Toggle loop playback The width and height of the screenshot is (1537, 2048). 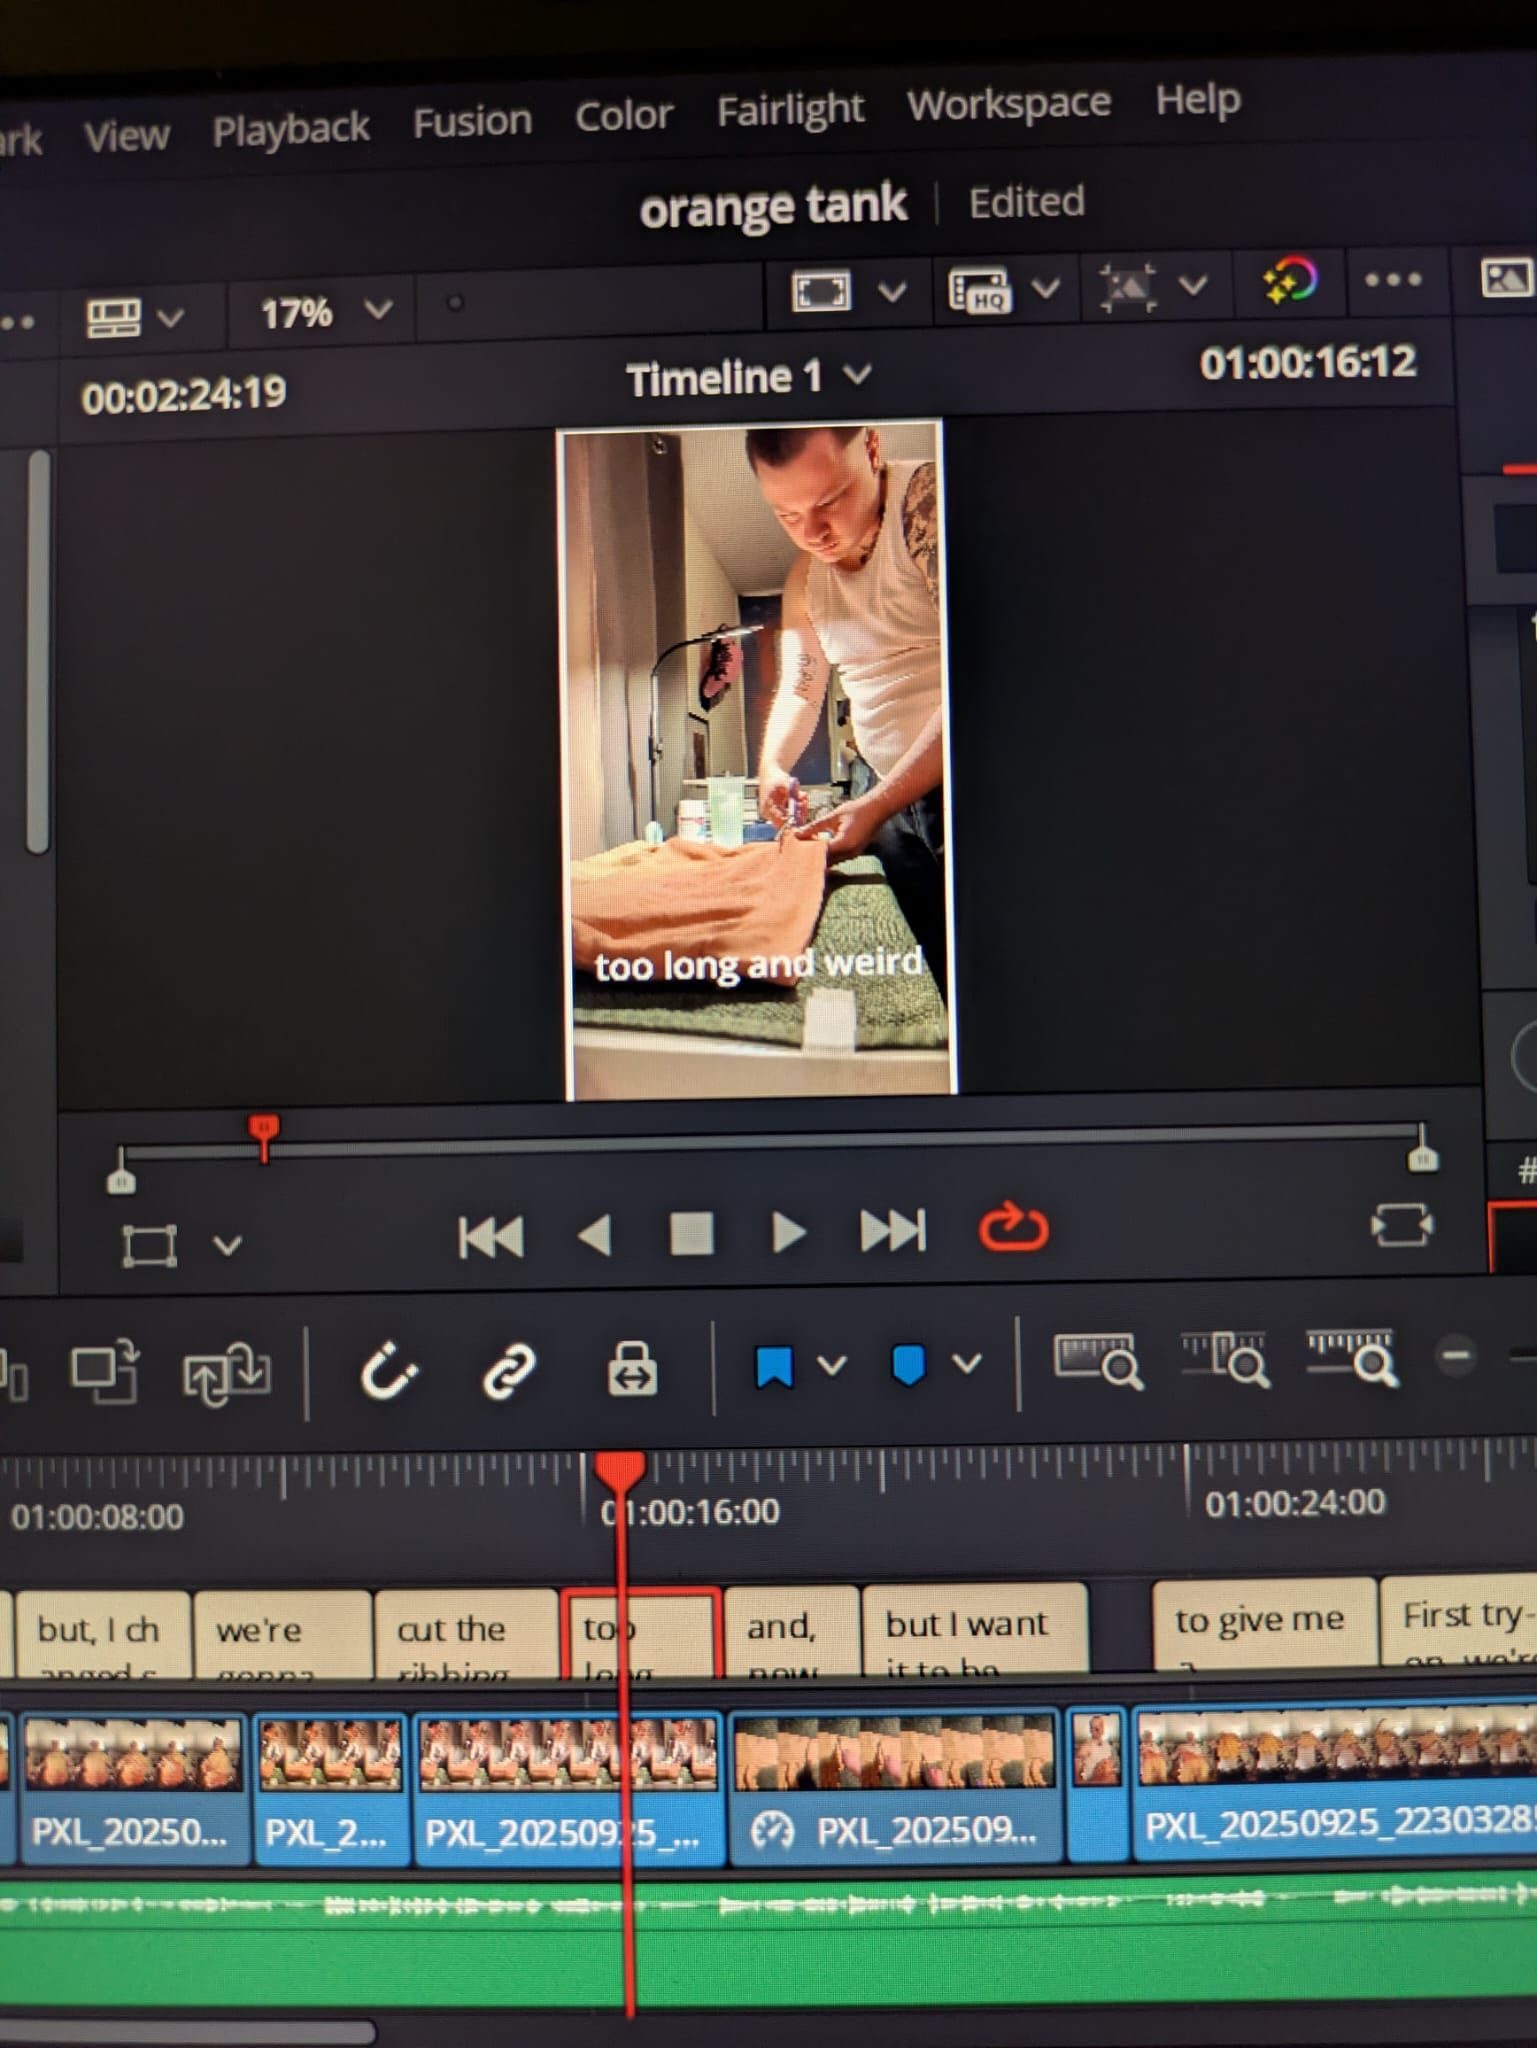point(1013,1227)
